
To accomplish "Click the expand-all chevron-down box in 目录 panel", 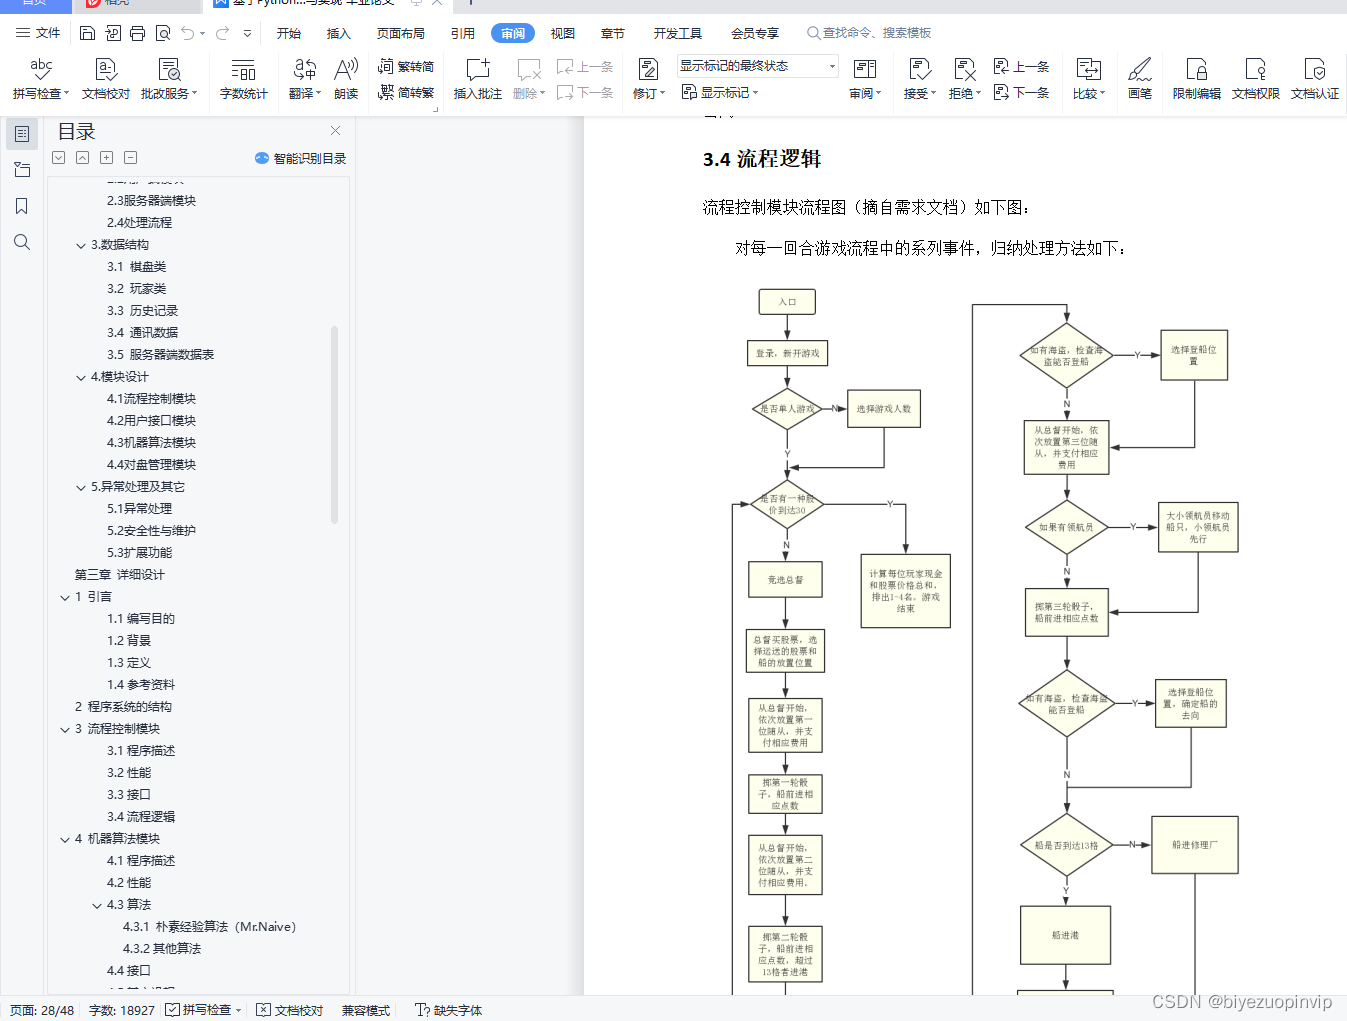I will [x=58, y=158].
